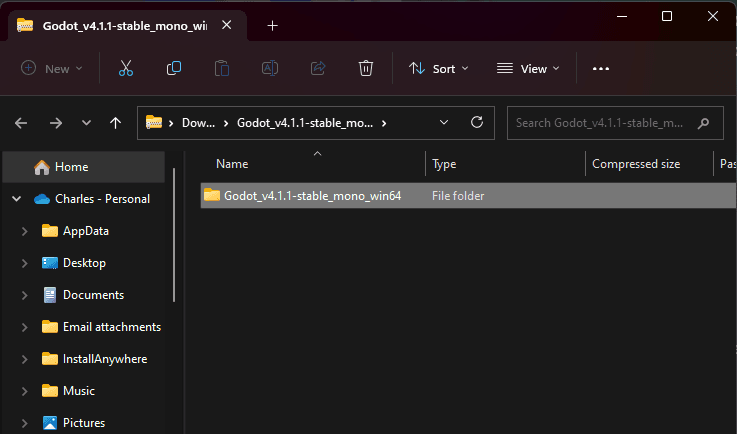Add a new File Explorer tab
Viewport: 737px width, 434px height.
pos(272,25)
